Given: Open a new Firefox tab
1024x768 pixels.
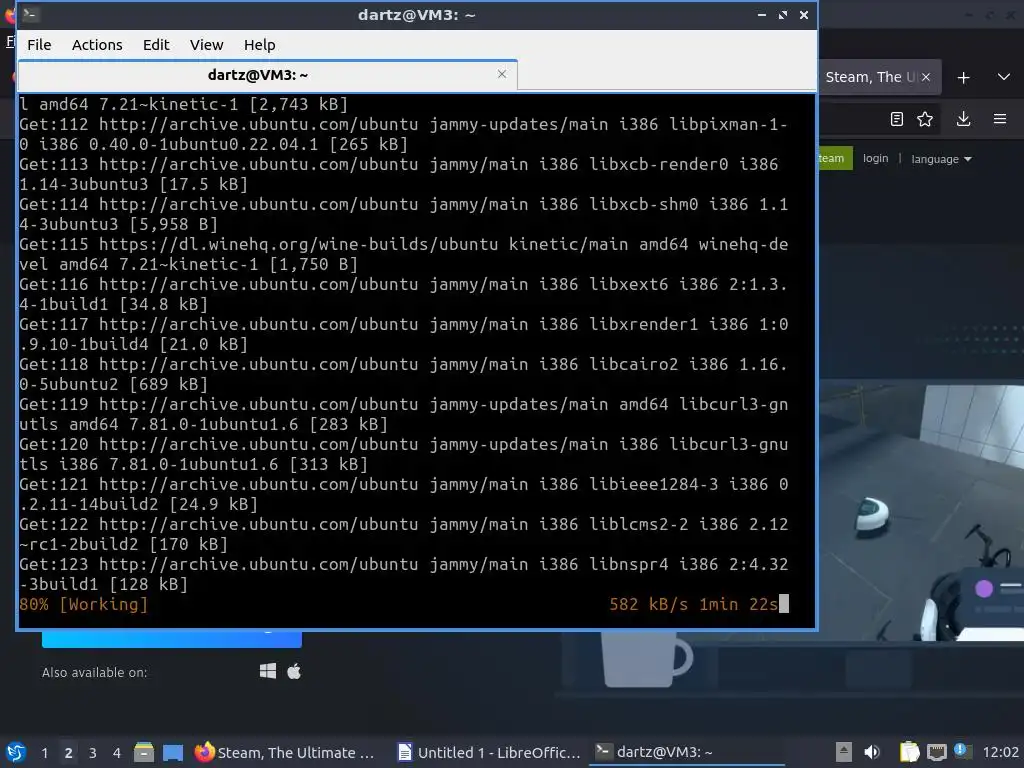Looking at the screenshot, I should 963,78.
